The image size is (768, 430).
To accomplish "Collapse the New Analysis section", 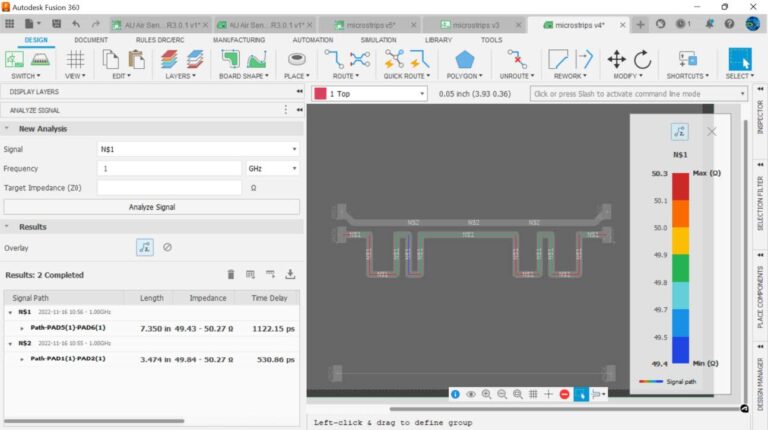I will [7, 128].
